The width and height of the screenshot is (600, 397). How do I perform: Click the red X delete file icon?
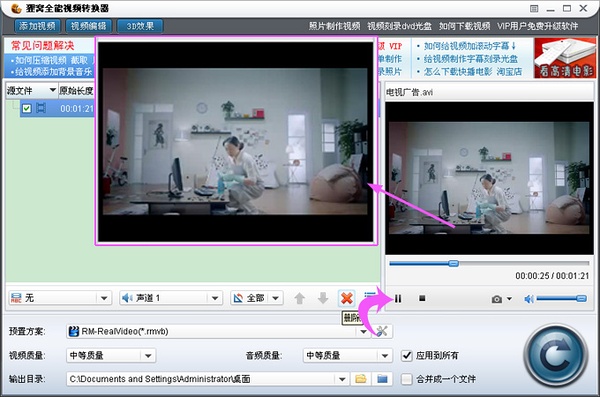click(347, 298)
